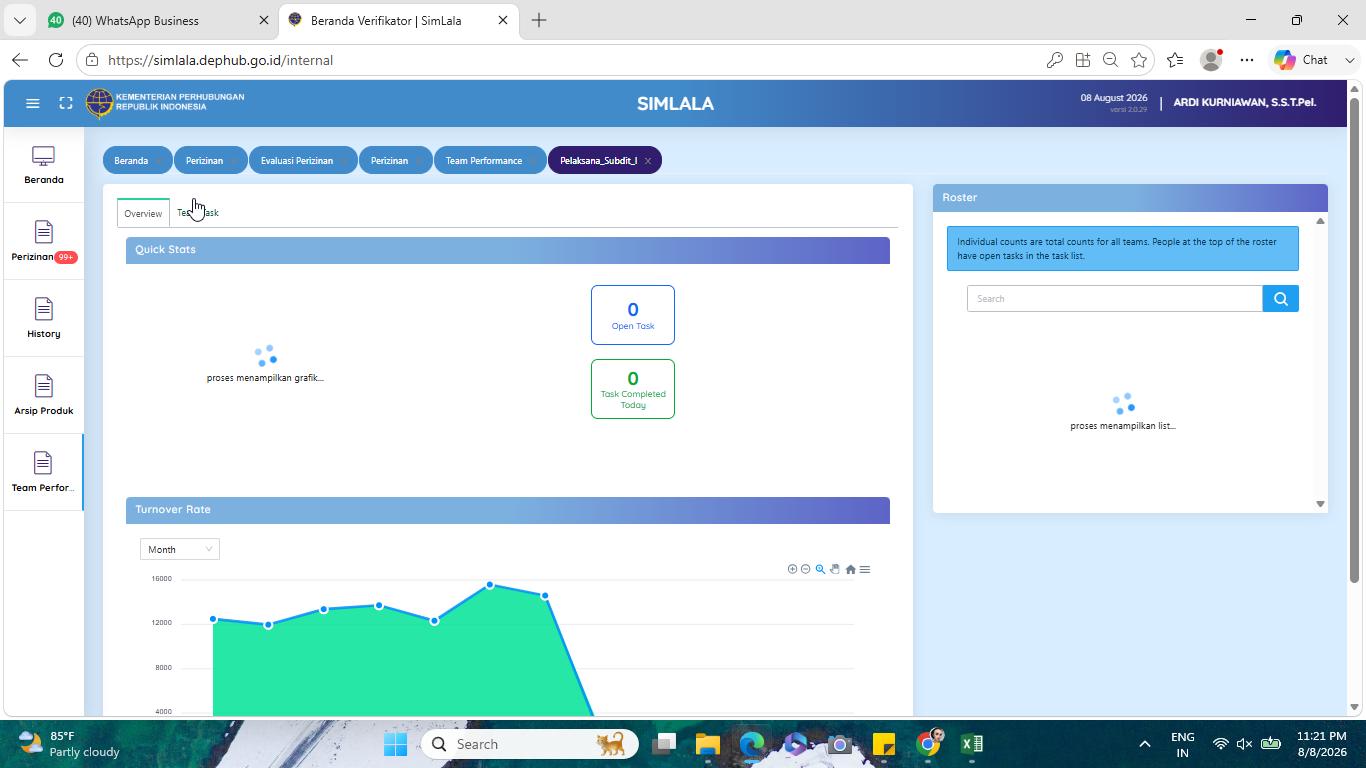Click the Roster panel scroll-down arrow
Screen dimensions: 1366x768
1320,504
